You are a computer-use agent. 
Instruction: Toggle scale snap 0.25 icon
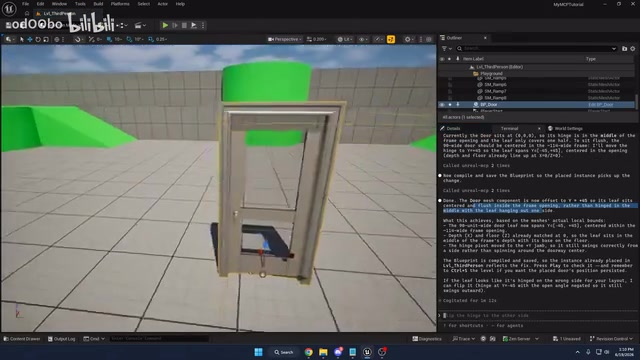click(x=151, y=40)
